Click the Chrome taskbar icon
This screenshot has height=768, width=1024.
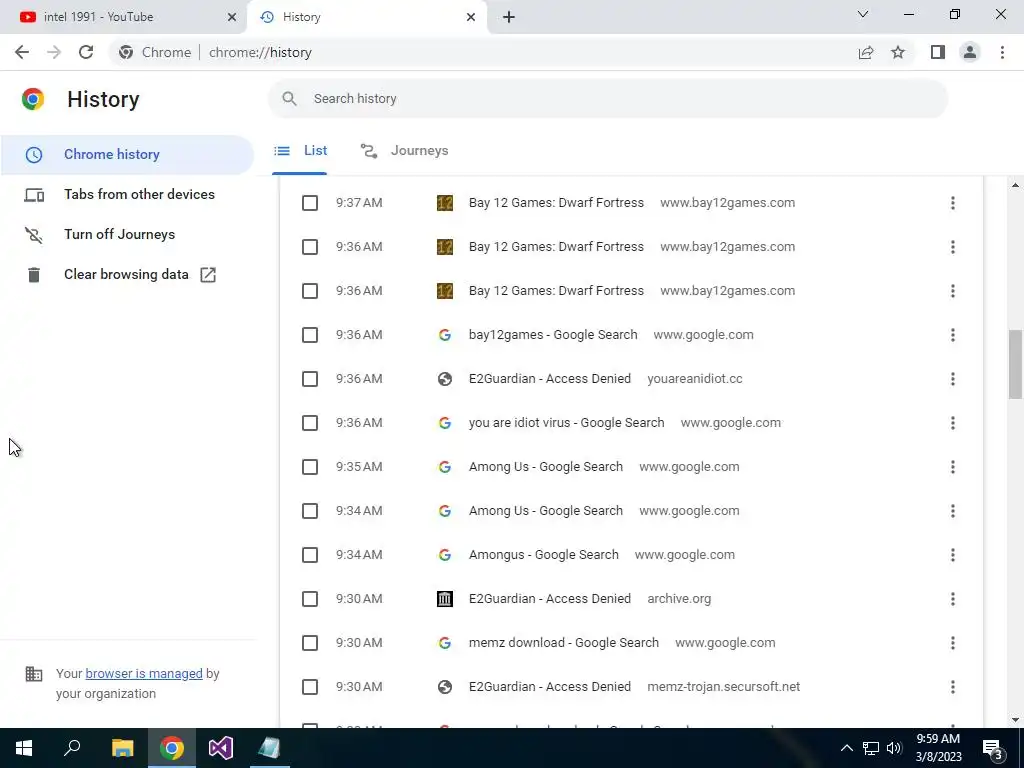tap(172, 748)
